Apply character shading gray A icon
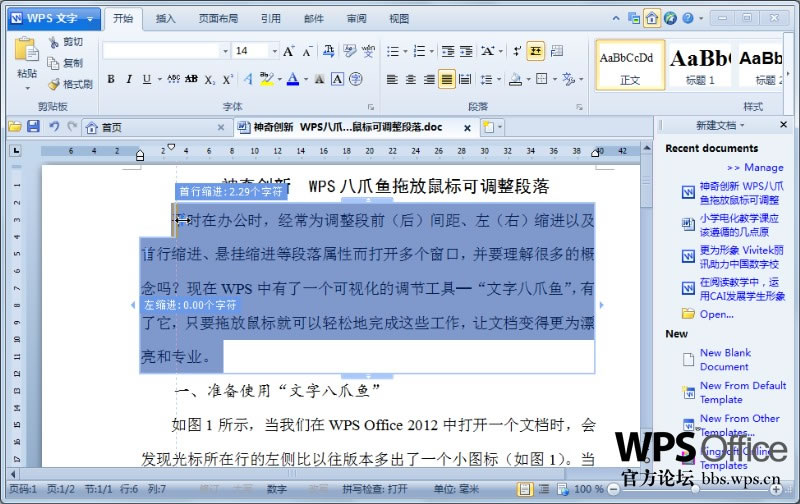 (319, 79)
